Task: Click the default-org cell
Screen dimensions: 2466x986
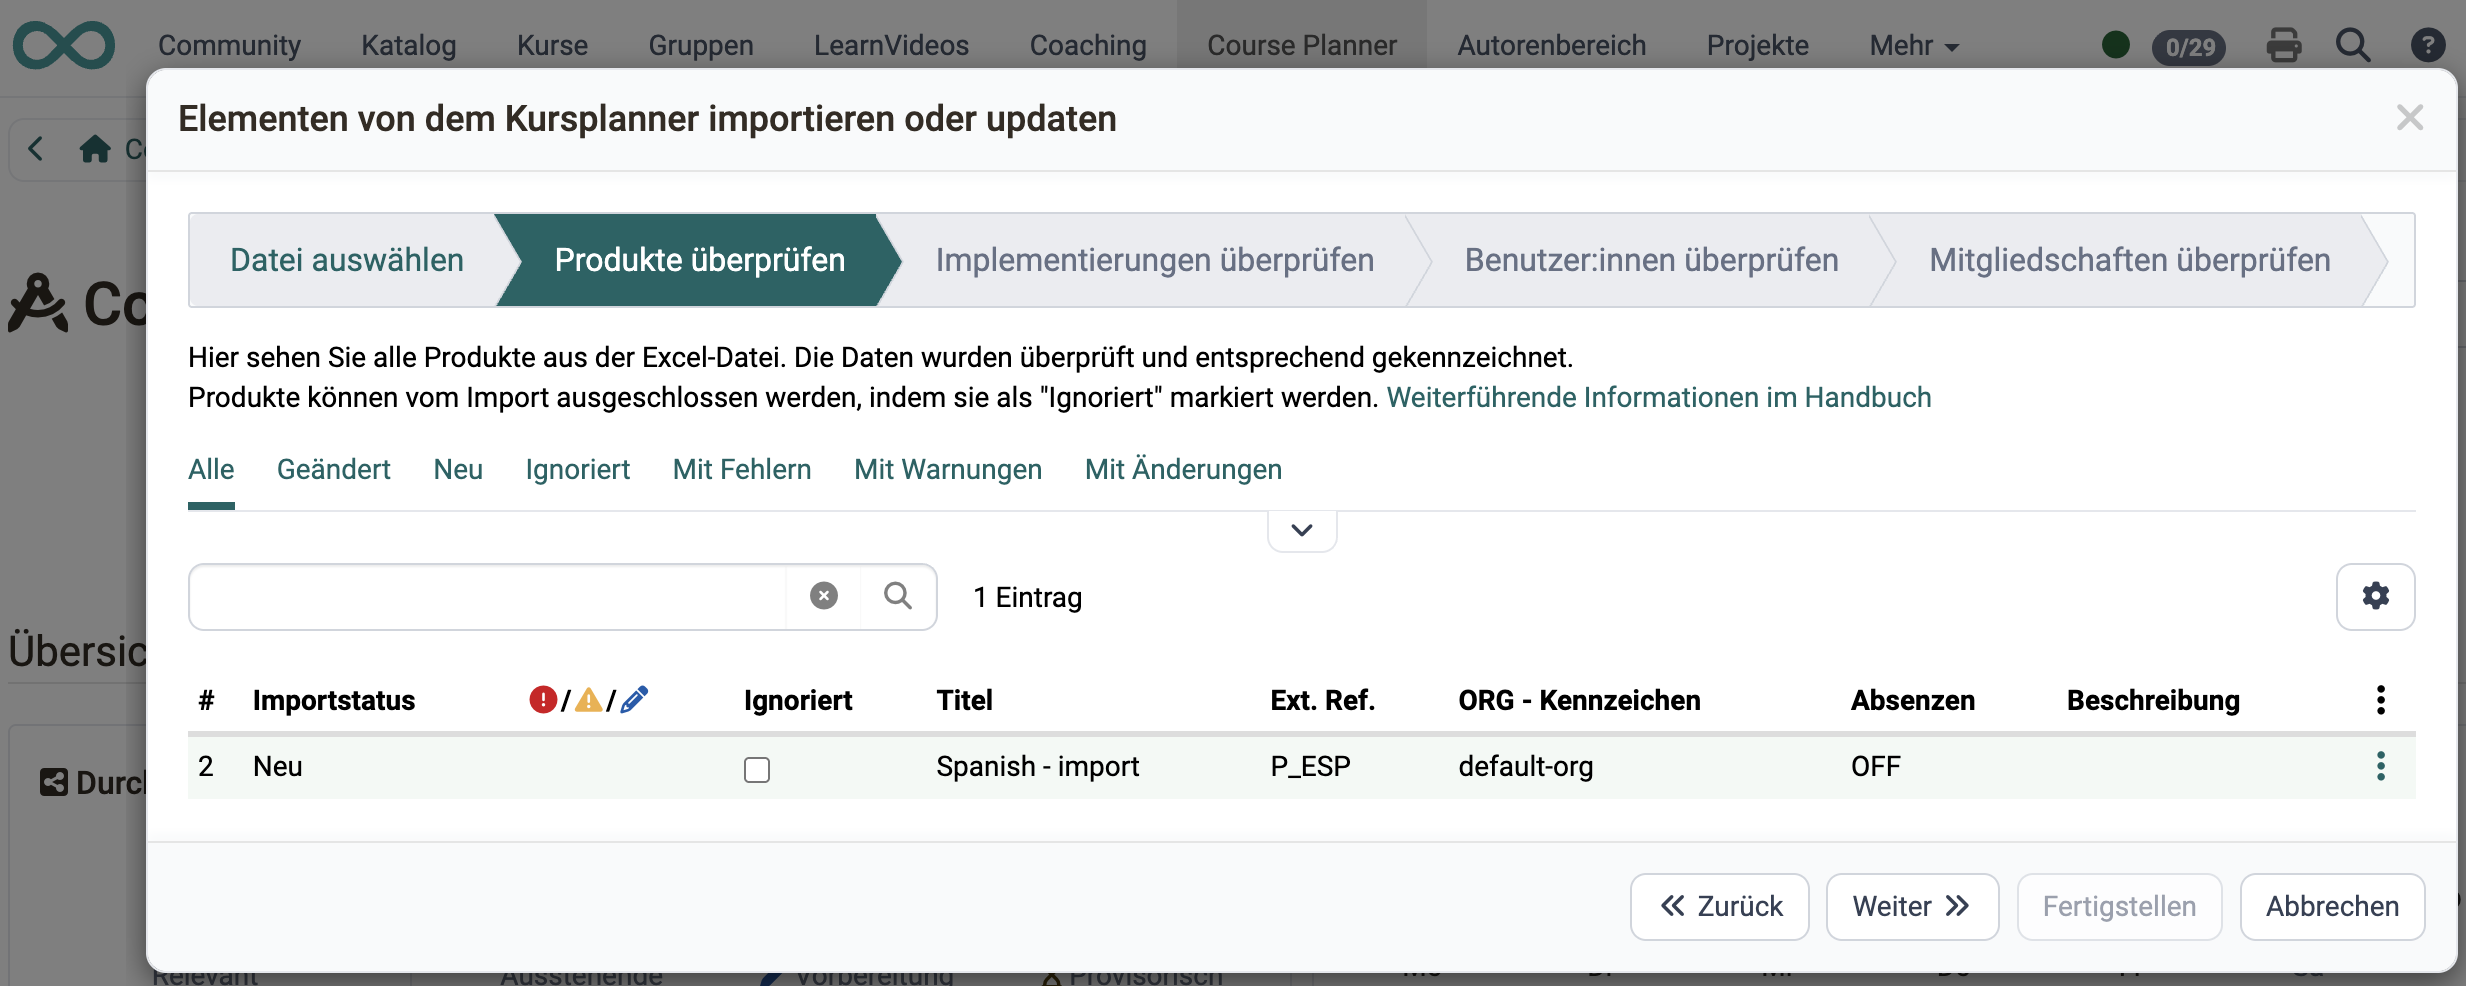Action: coord(1526,766)
